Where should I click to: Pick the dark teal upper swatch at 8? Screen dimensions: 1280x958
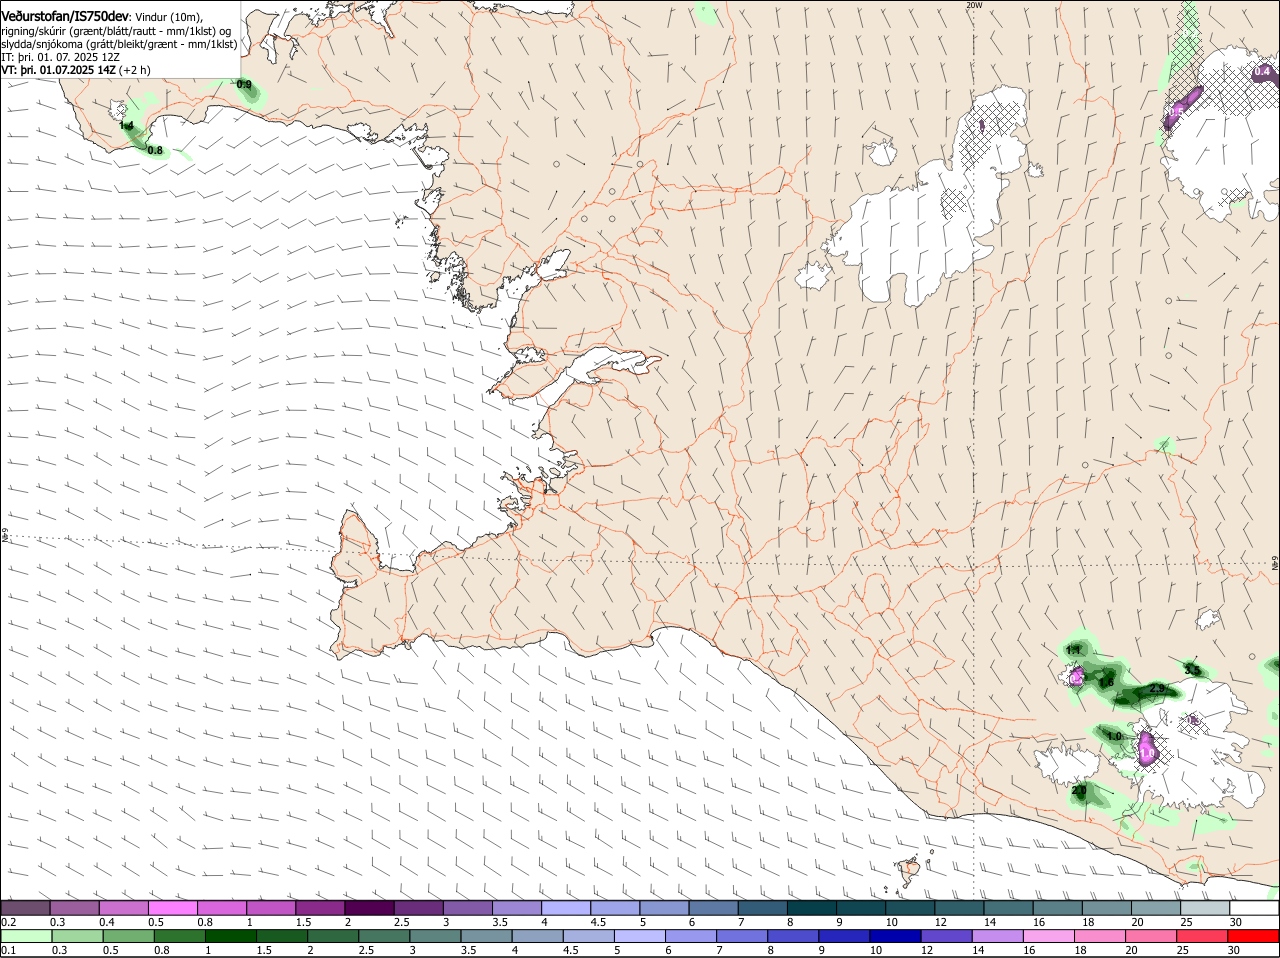(810, 907)
